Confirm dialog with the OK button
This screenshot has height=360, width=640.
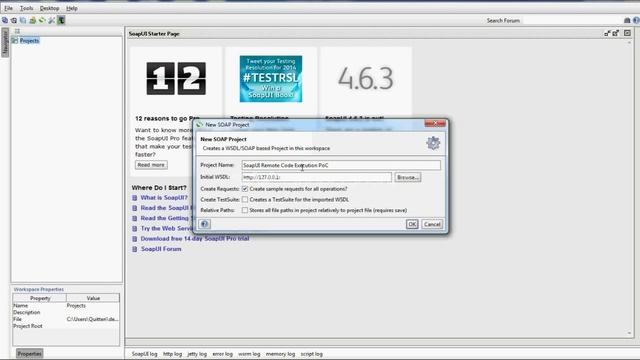pos(412,224)
